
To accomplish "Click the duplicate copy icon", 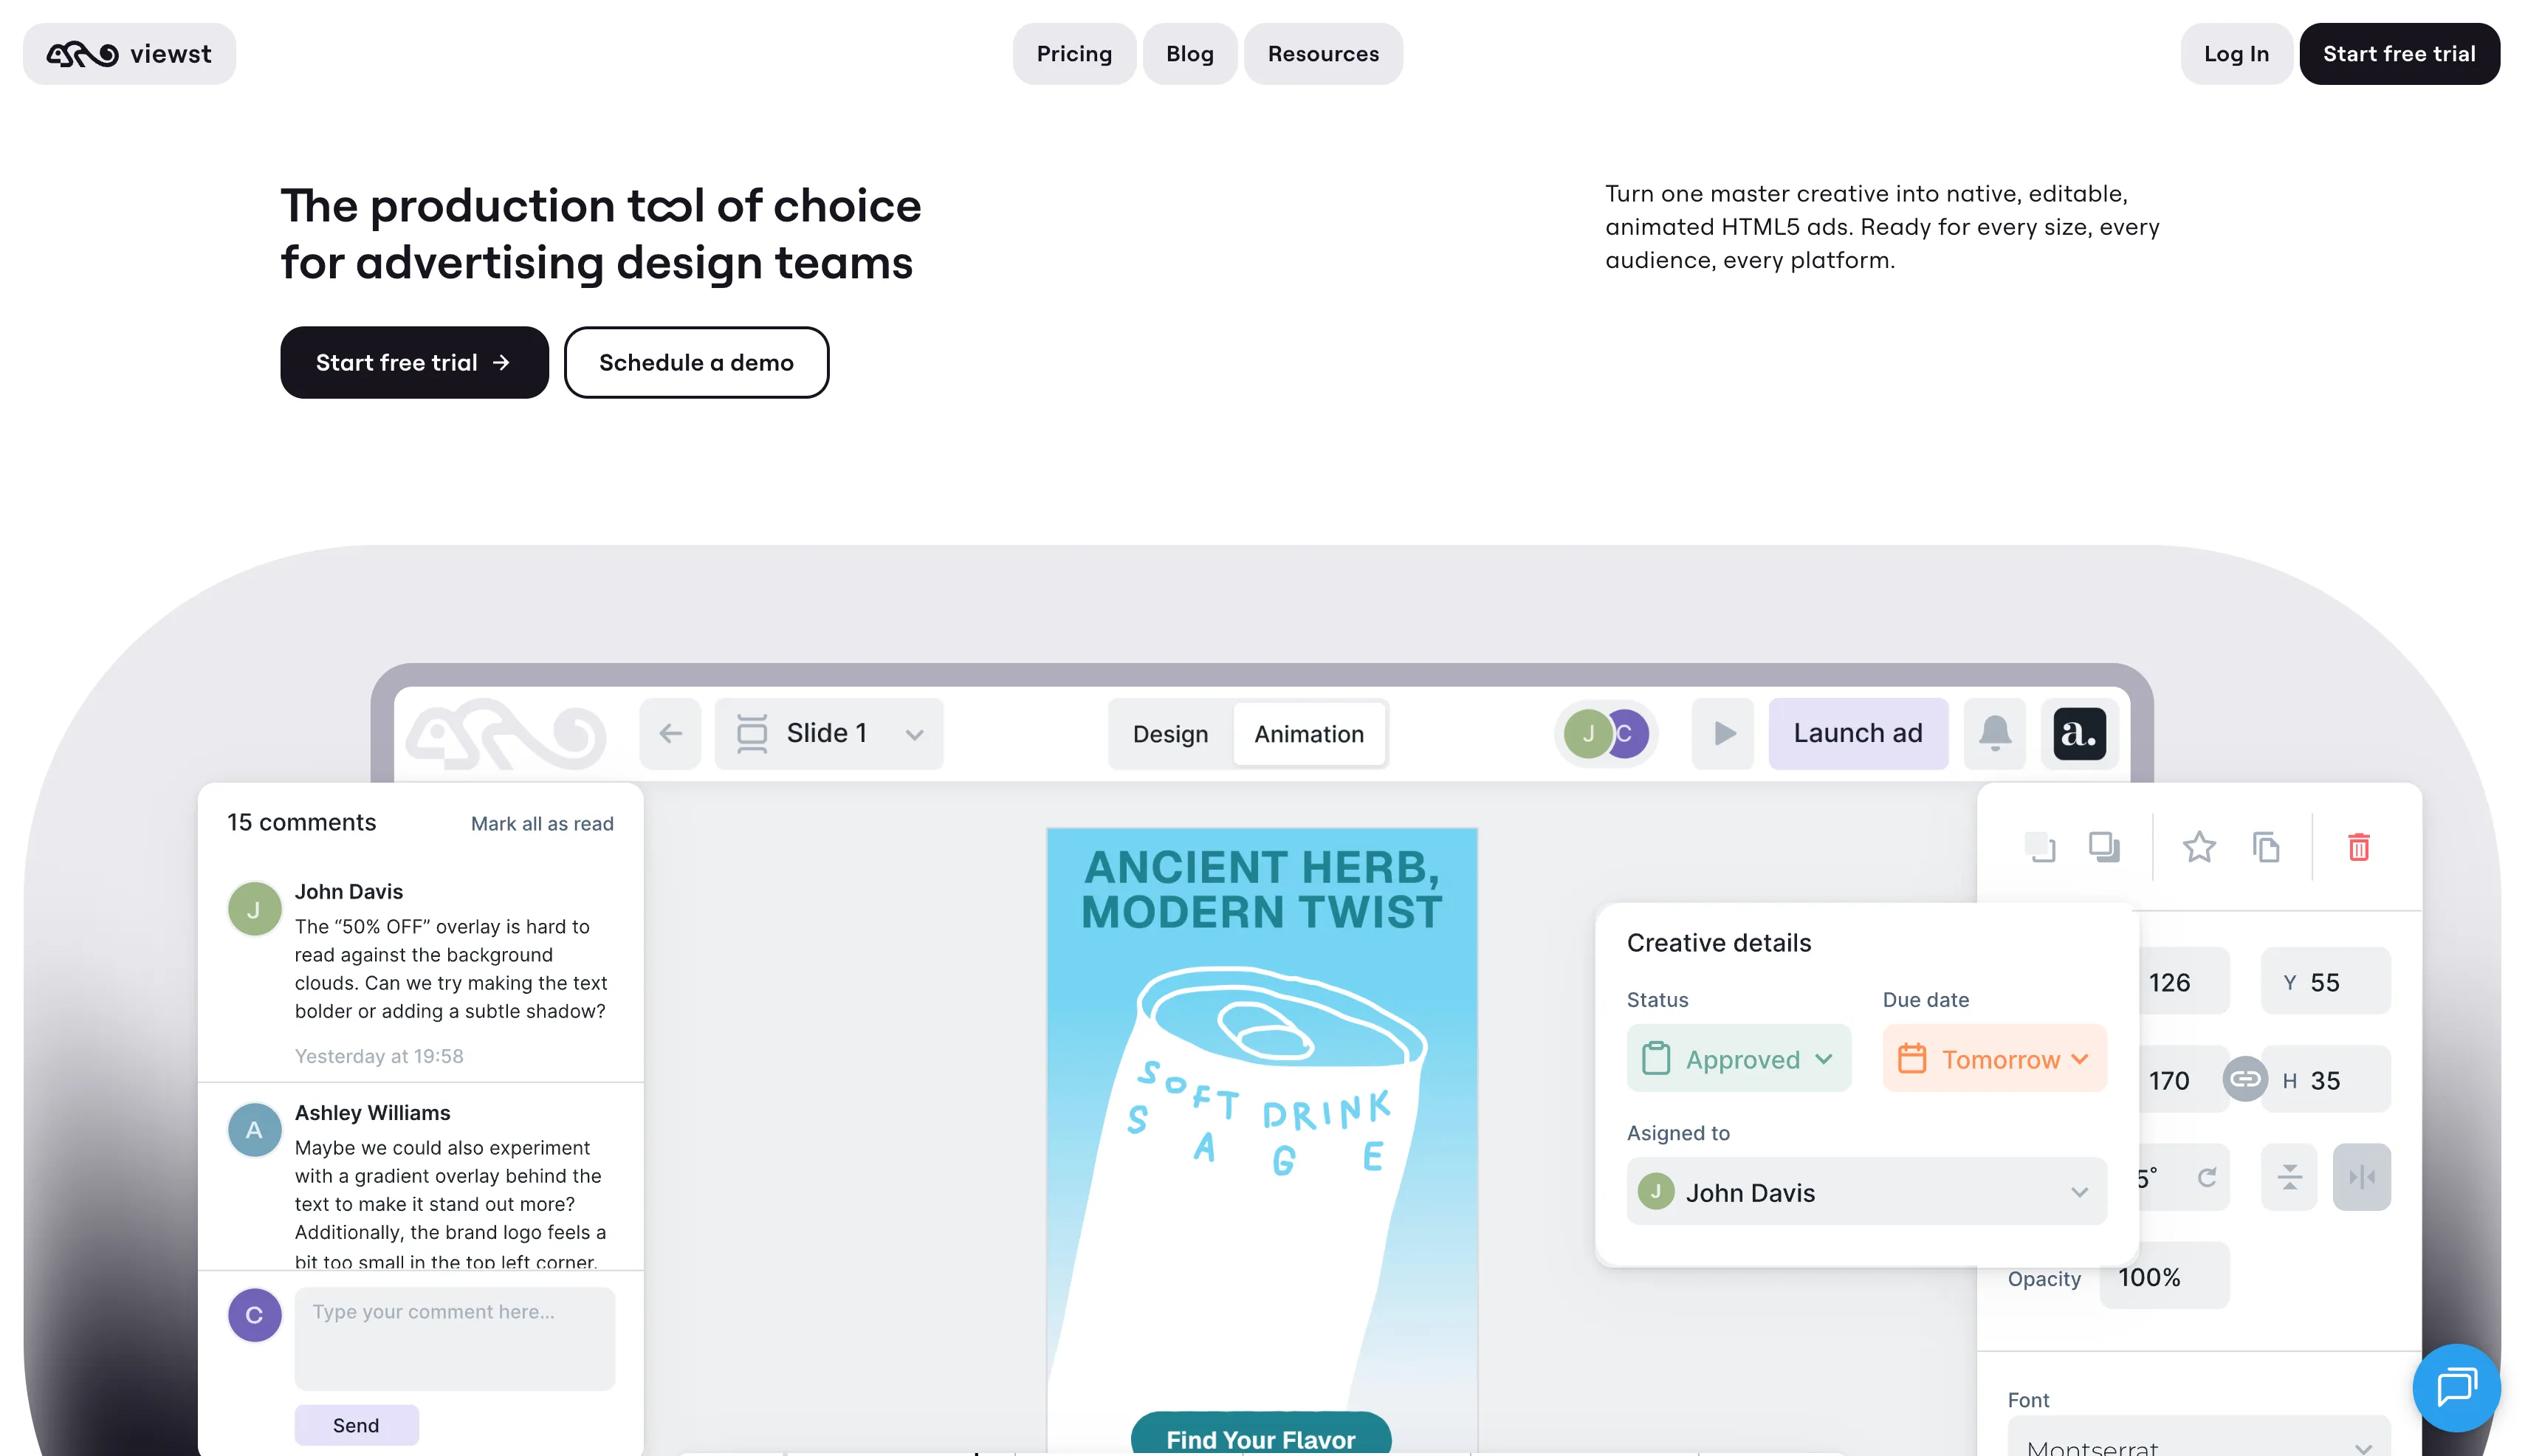I will coord(2265,847).
